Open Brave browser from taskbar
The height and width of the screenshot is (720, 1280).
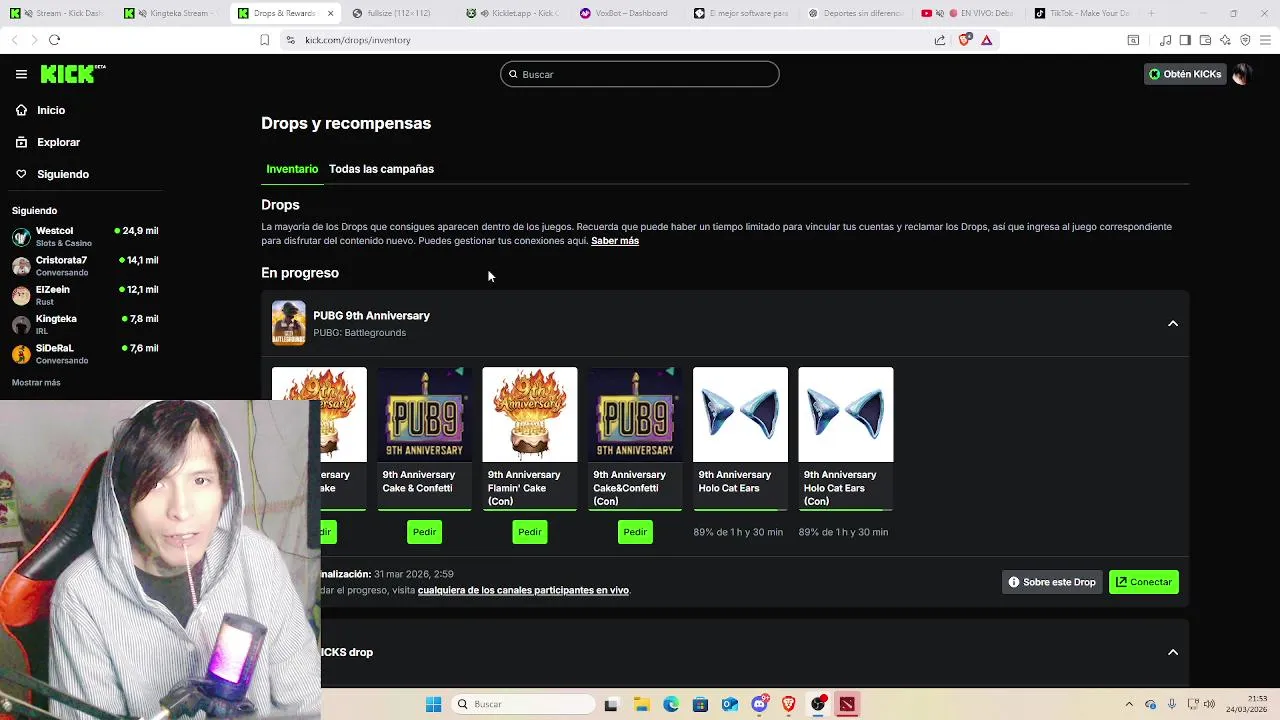click(x=788, y=704)
